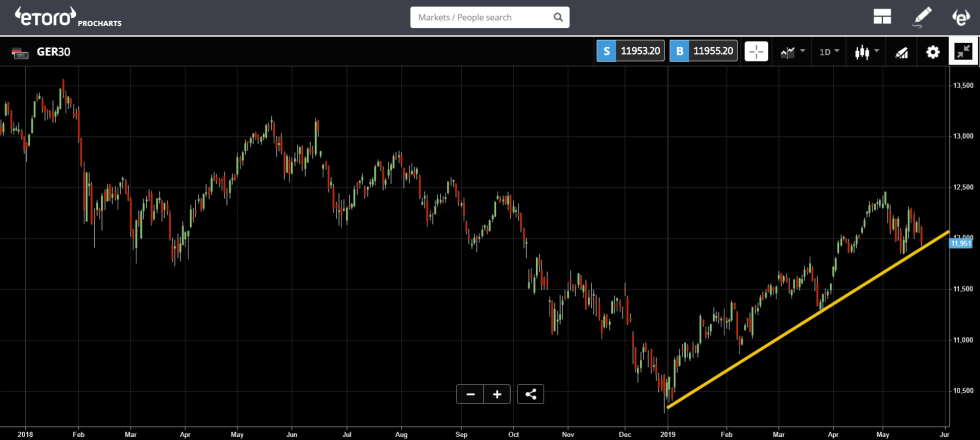Image resolution: width=980 pixels, height=440 pixels.
Task: Click the Markets / People search field
Action: tap(480, 17)
